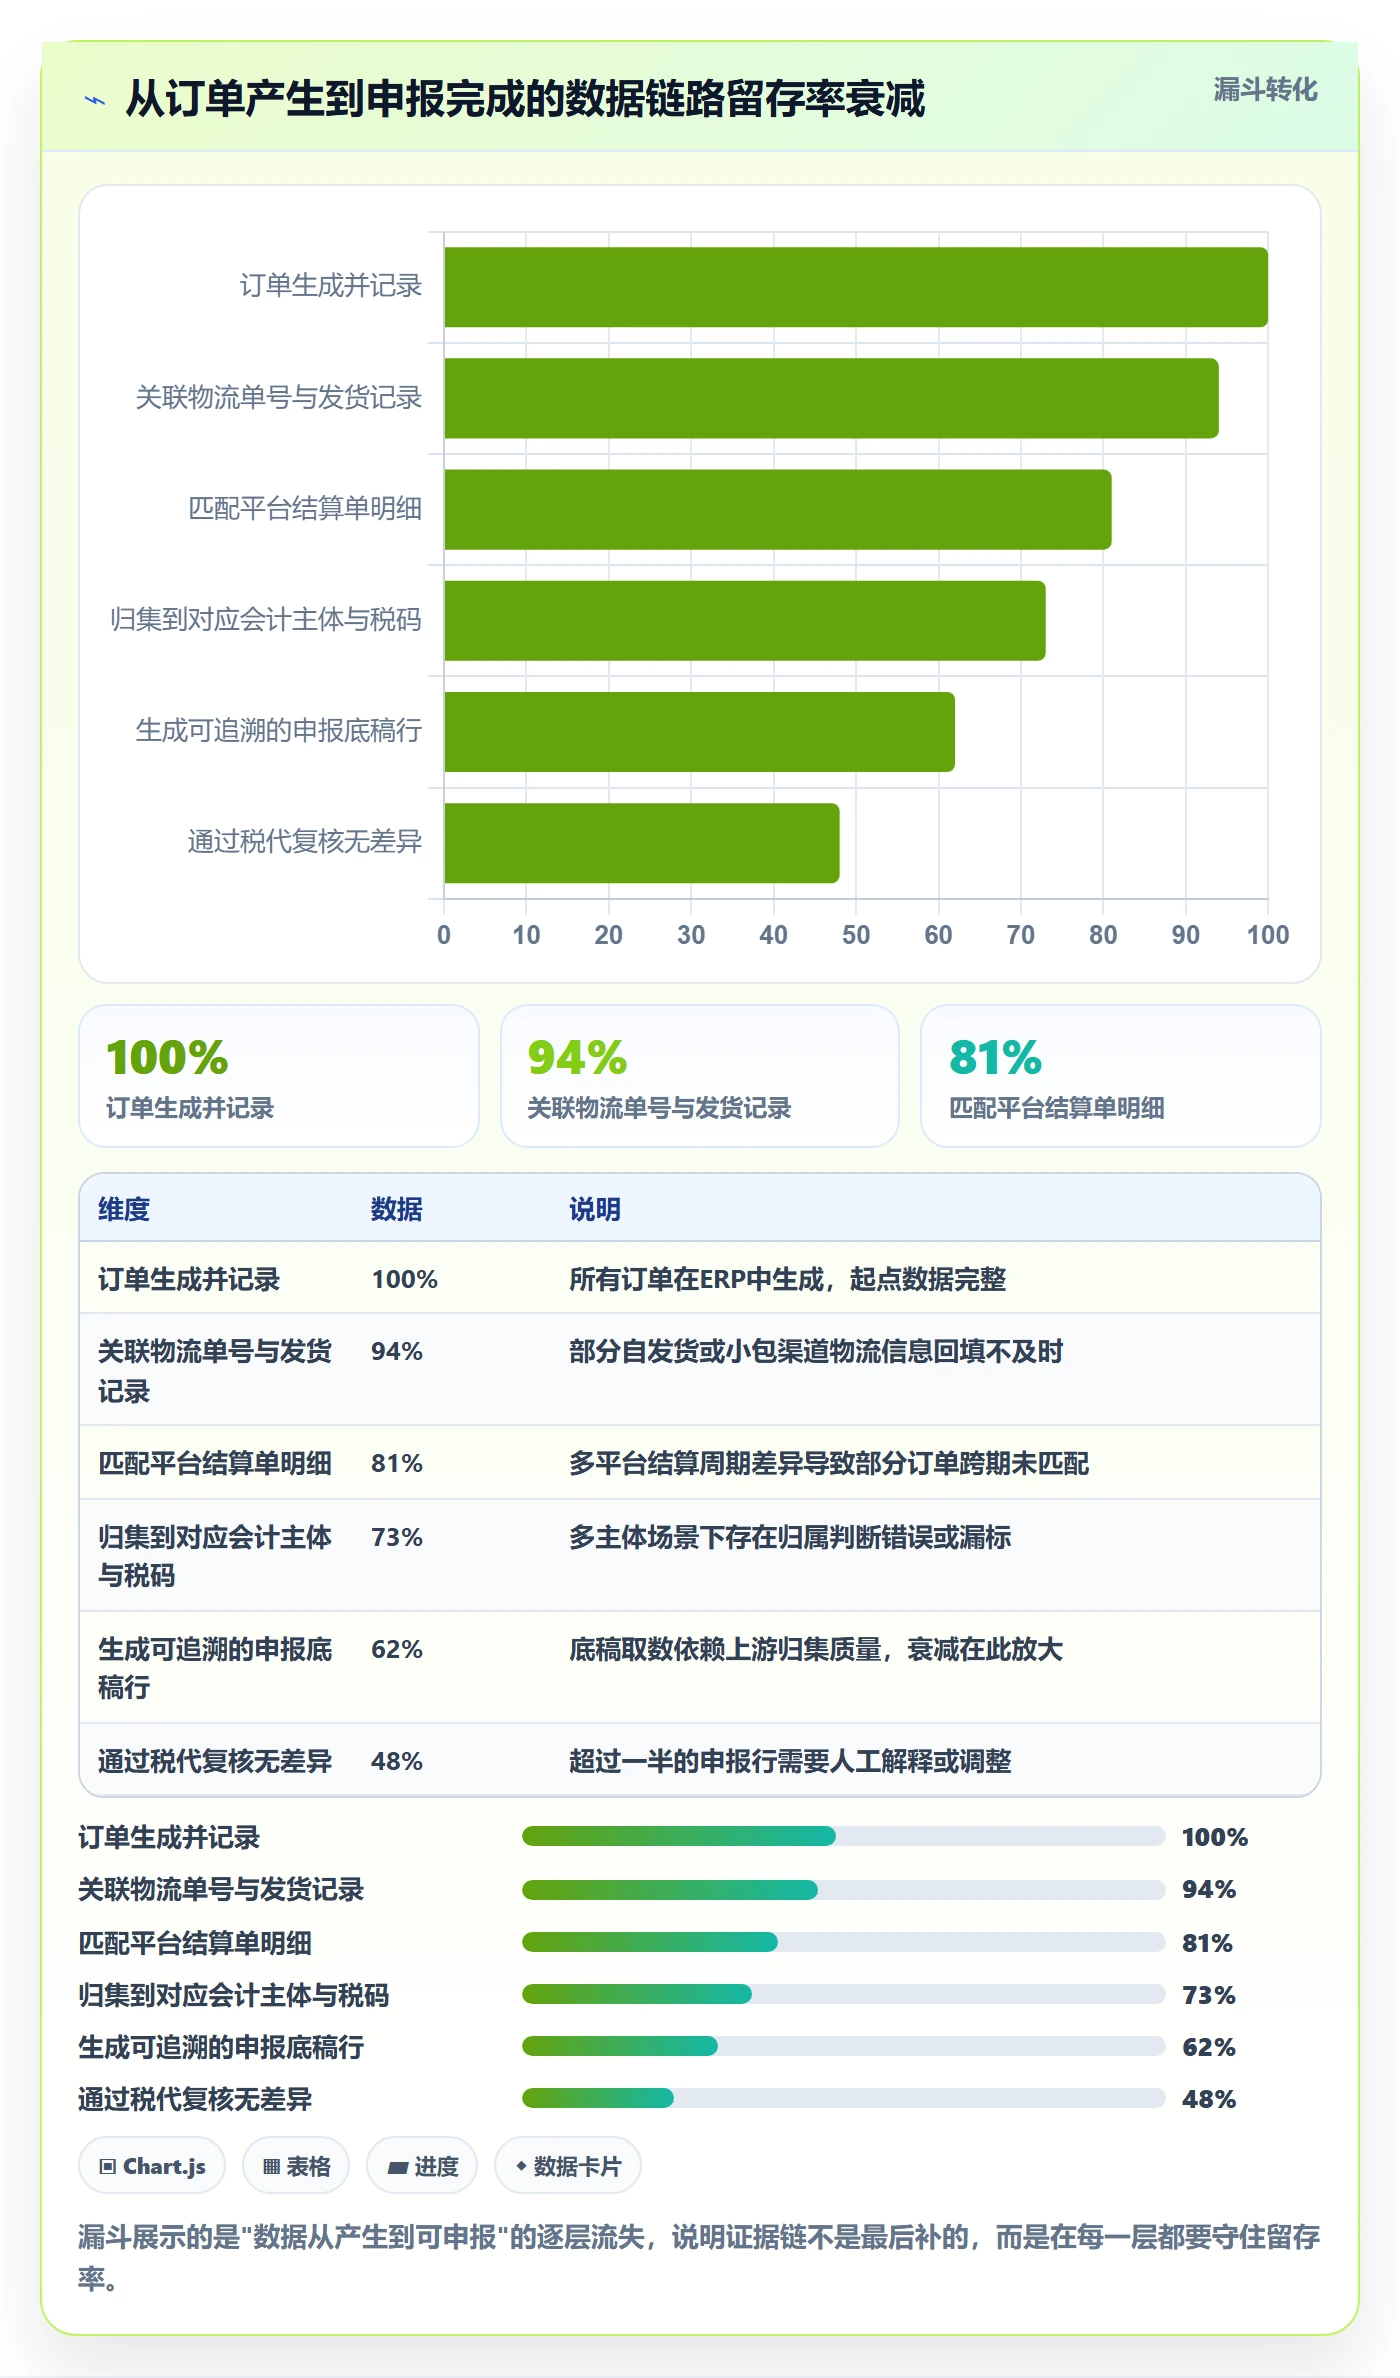Click the chart x-axis label 100
This screenshot has width=1400, height=2378.
(x=1268, y=935)
